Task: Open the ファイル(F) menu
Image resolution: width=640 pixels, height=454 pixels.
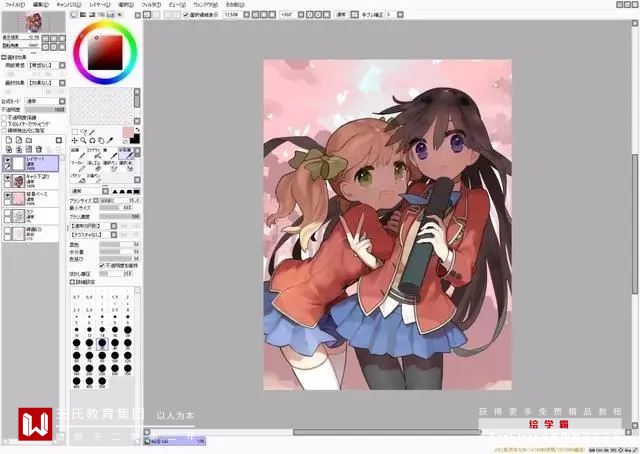Action: coord(15,4)
